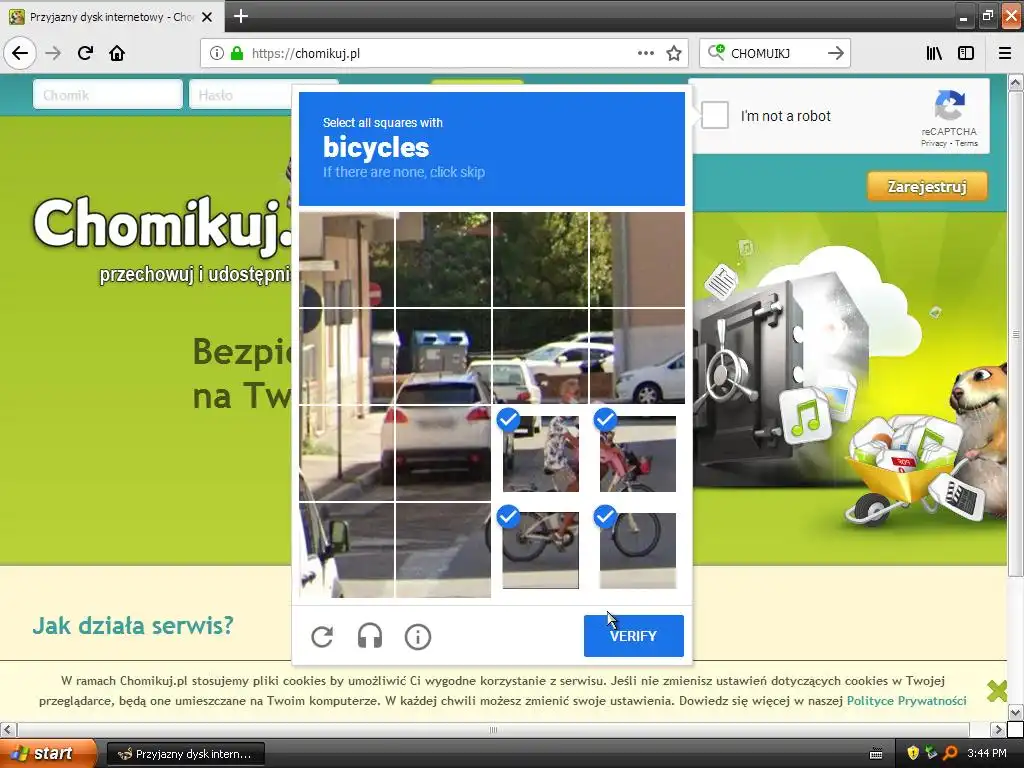Viewport: 1024px width, 768px height.
Task: Reload the chomikuj.pl page
Action: tap(85, 53)
